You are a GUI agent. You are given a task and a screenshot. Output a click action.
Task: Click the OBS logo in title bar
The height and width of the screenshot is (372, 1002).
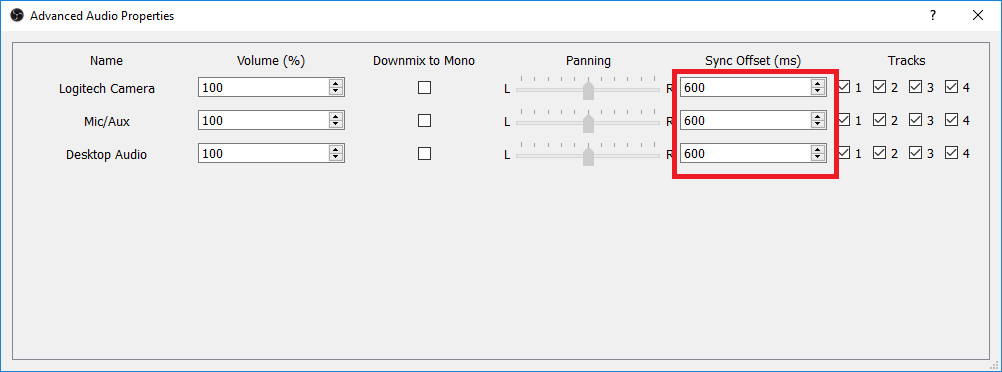tap(17, 16)
